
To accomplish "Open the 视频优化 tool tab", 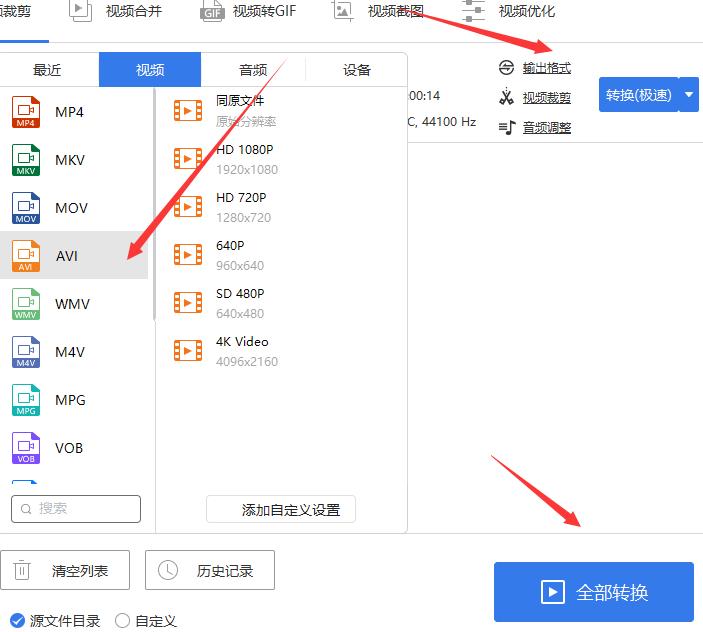I will [509, 11].
